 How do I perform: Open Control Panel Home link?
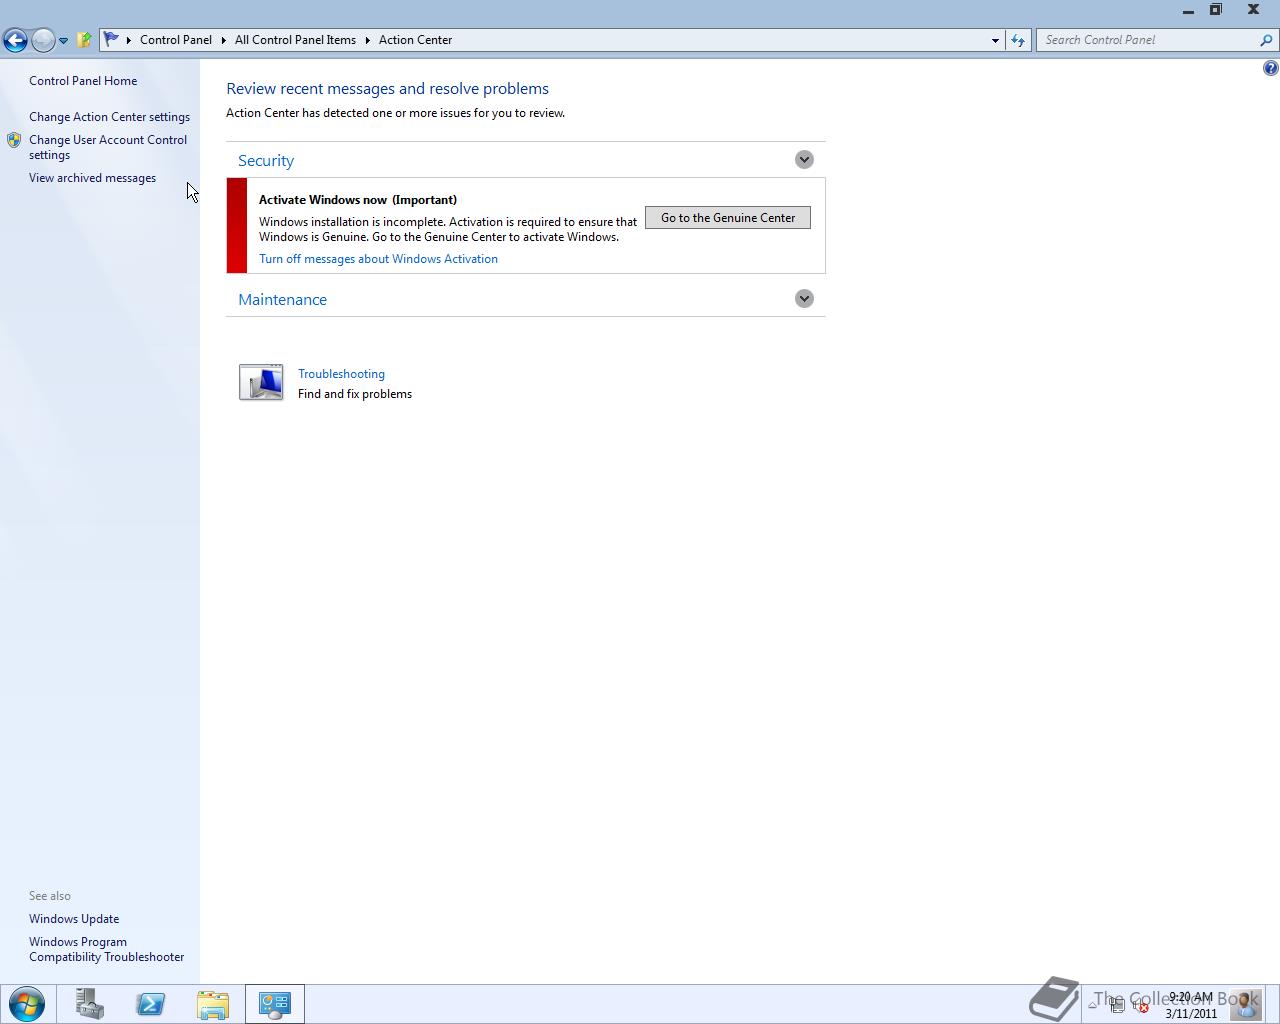pos(83,81)
